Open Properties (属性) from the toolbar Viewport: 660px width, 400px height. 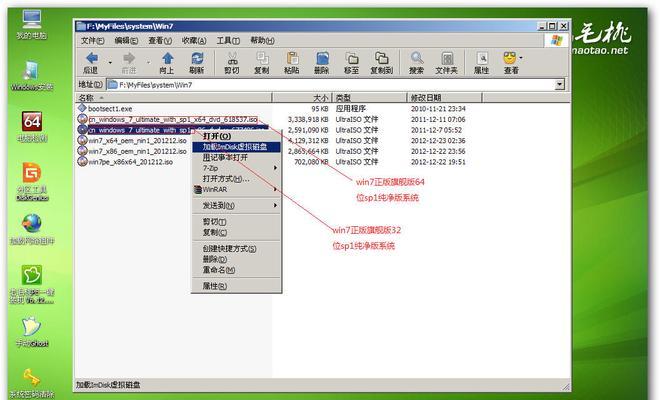click(482, 62)
